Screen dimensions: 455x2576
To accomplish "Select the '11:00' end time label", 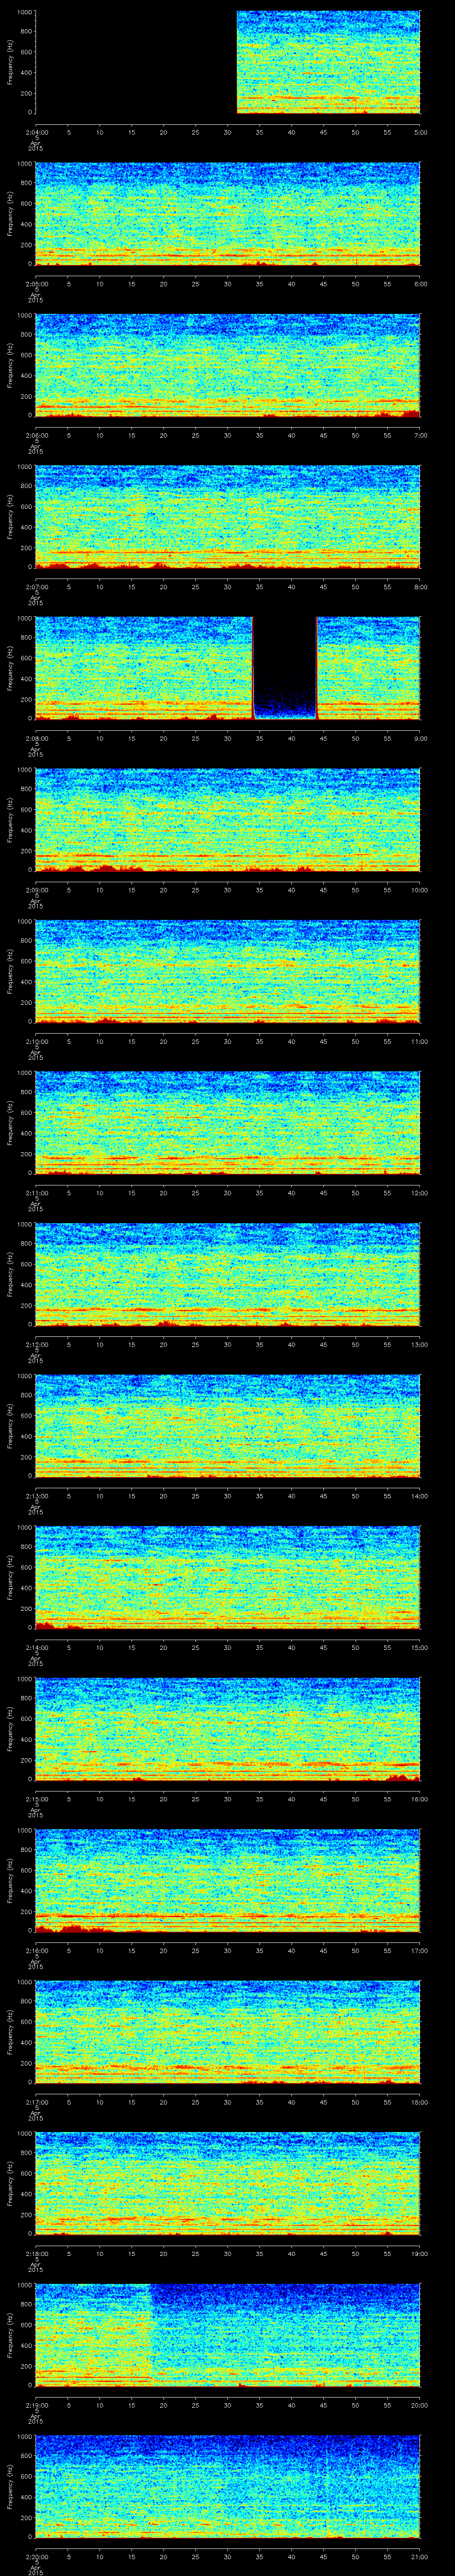I will click(x=420, y=1042).
